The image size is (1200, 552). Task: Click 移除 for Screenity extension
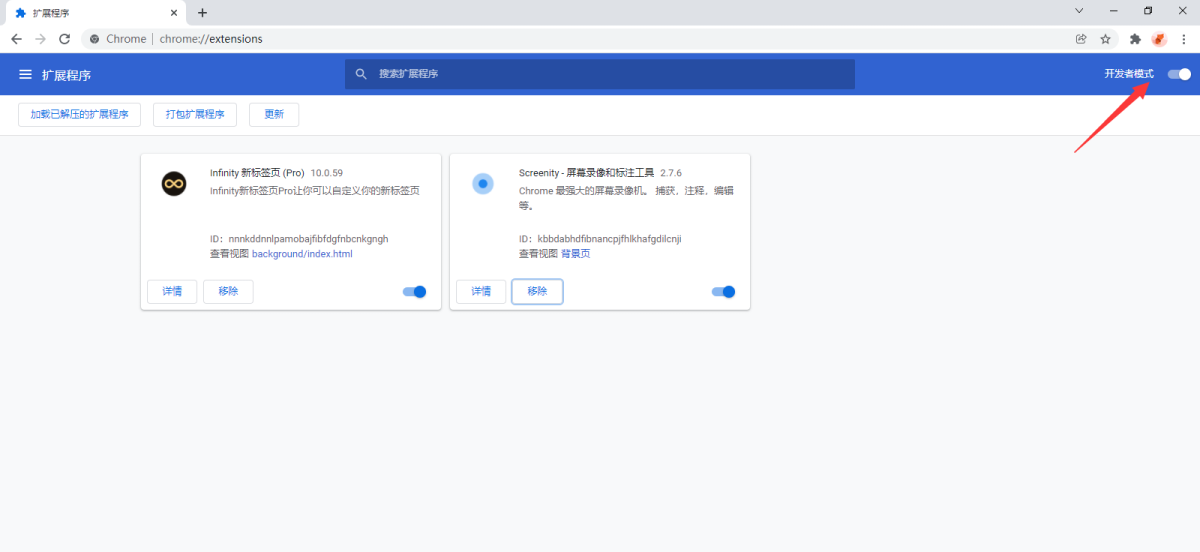click(x=537, y=291)
